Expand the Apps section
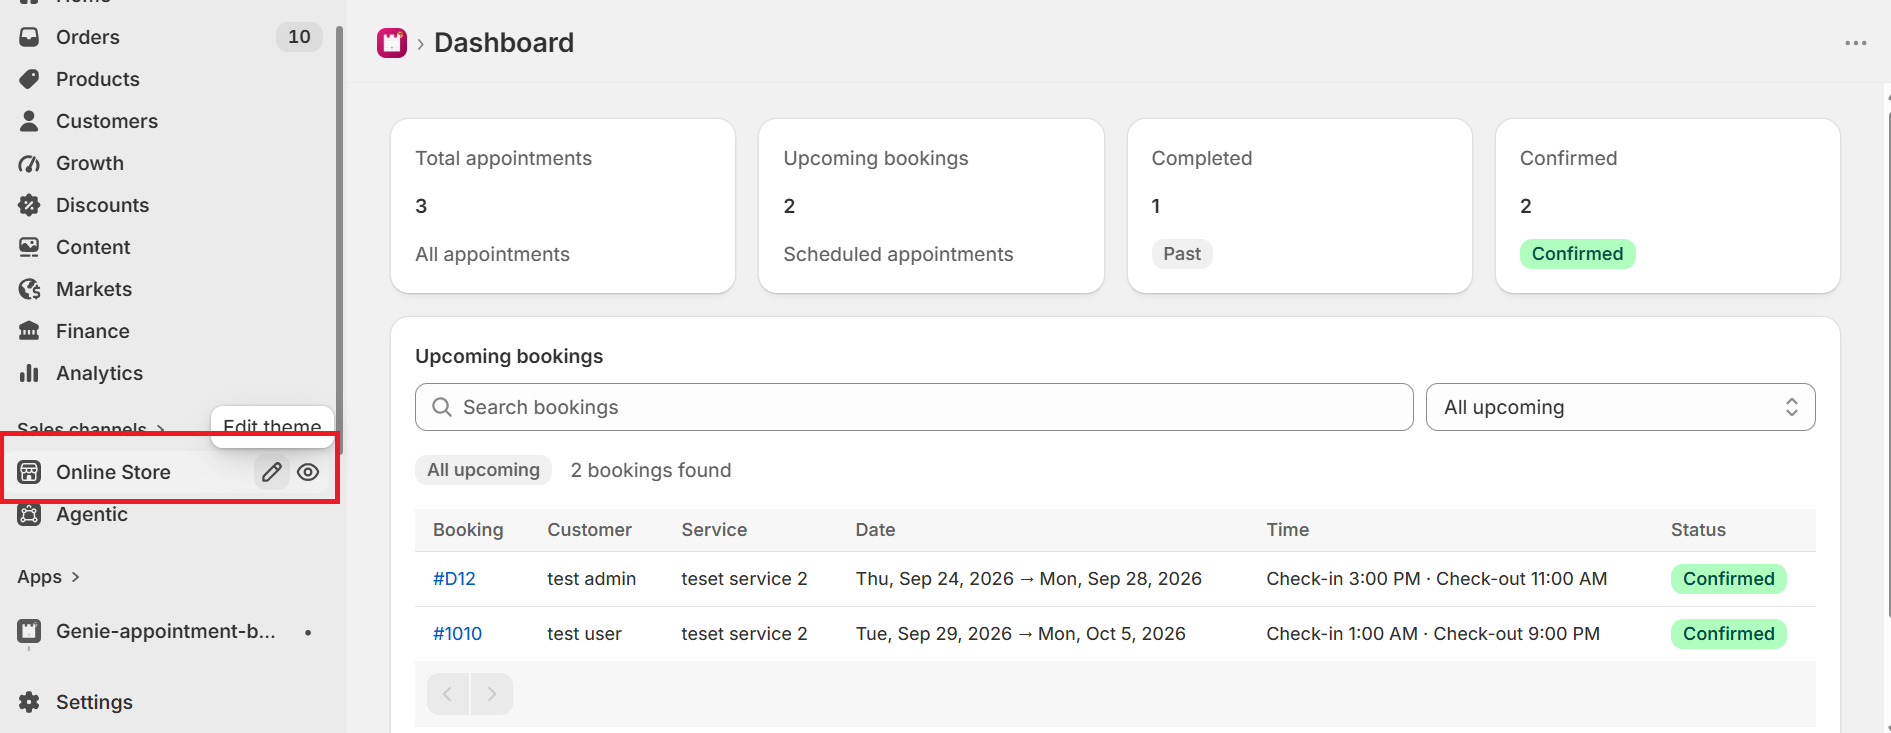 [48, 577]
